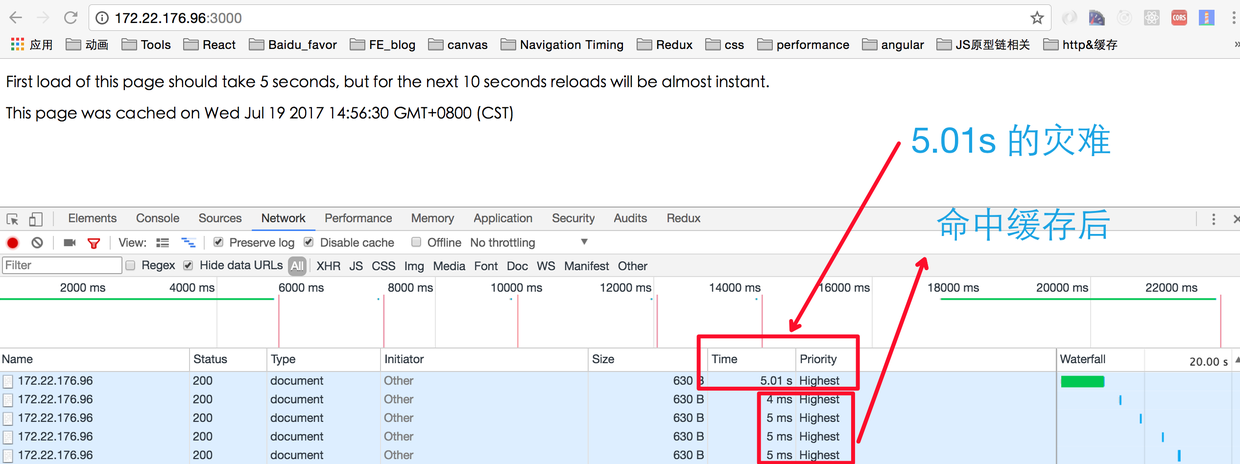Viewport: 1240px width, 464px height.
Task: Select the All request type filter
Action: click(297, 266)
